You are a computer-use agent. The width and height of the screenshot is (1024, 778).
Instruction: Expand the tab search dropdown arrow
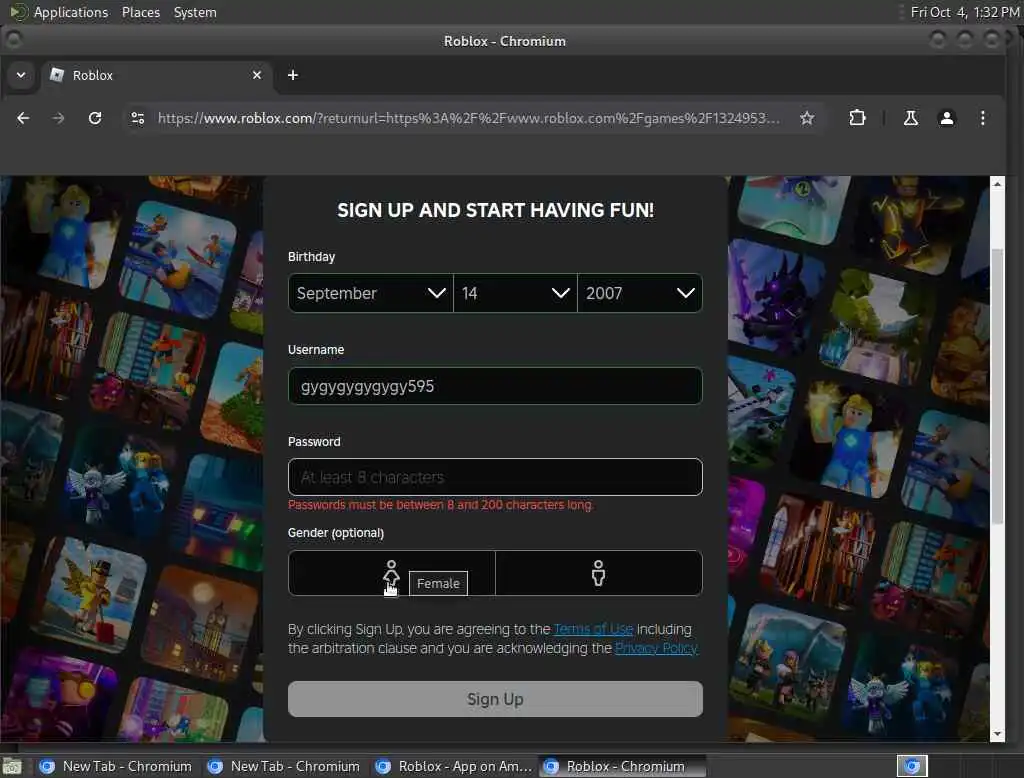tap(21, 75)
